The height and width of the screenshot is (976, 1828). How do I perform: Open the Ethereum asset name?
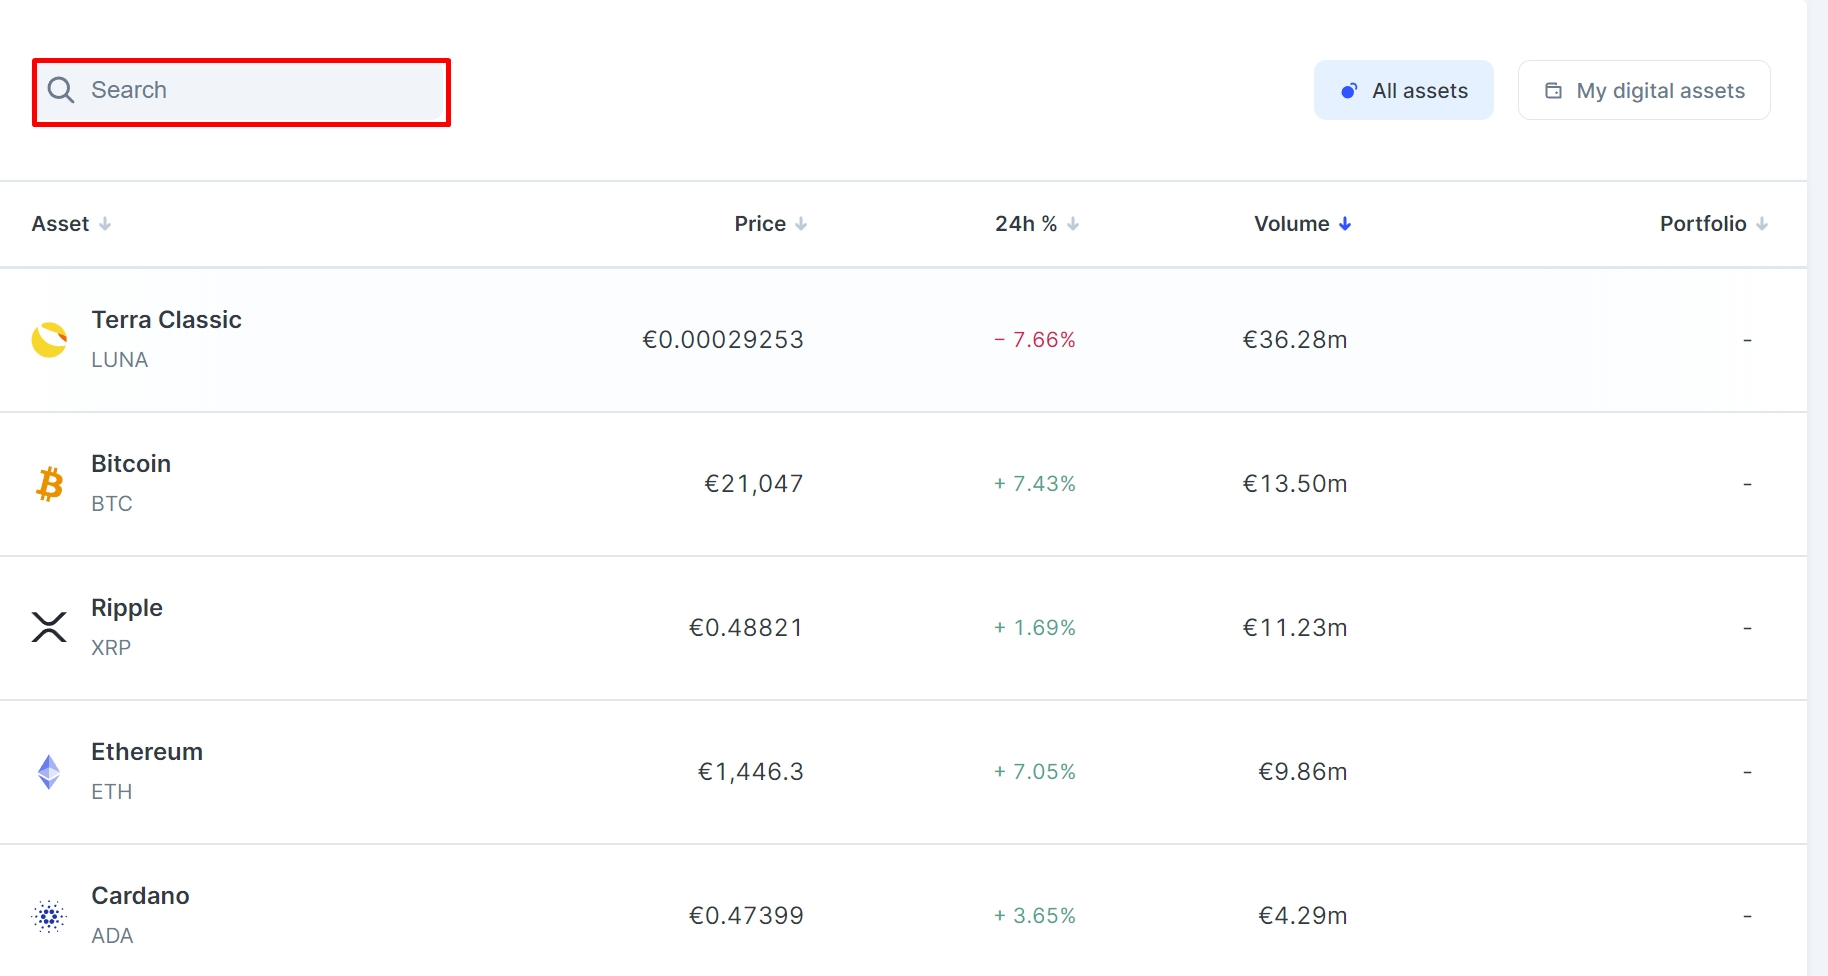147,752
